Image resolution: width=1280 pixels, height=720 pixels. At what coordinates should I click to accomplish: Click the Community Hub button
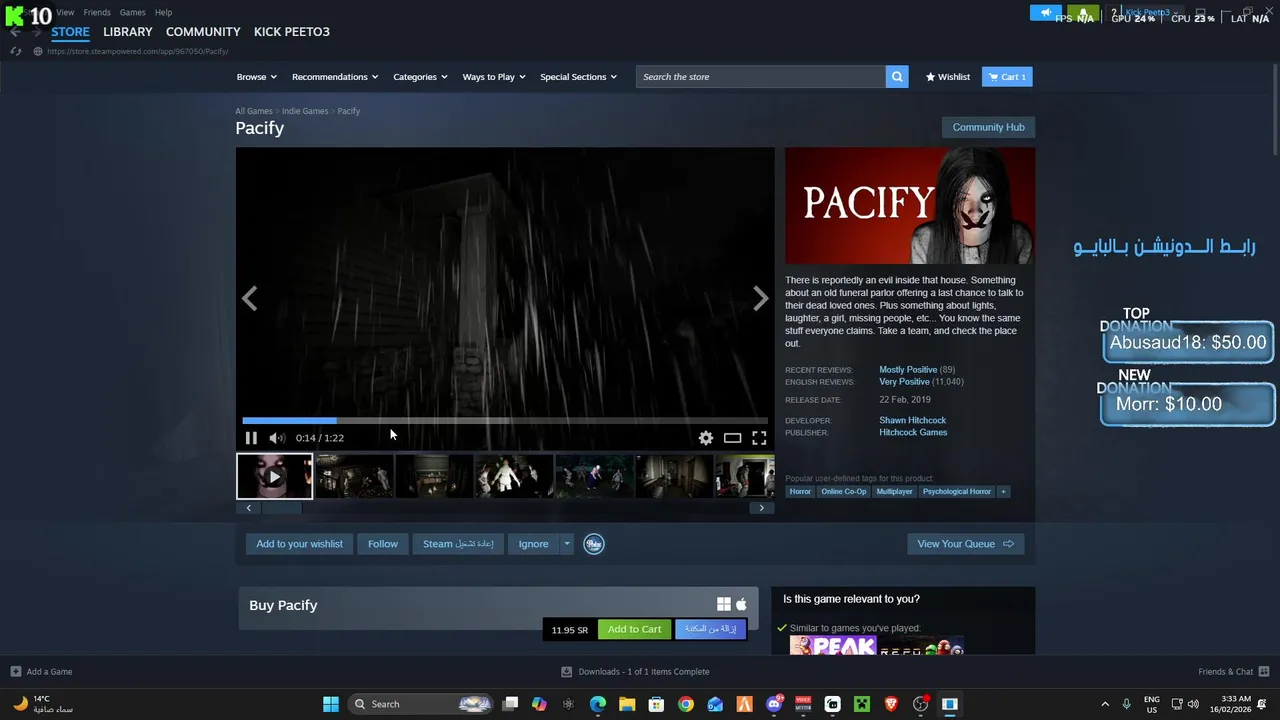tap(988, 127)
